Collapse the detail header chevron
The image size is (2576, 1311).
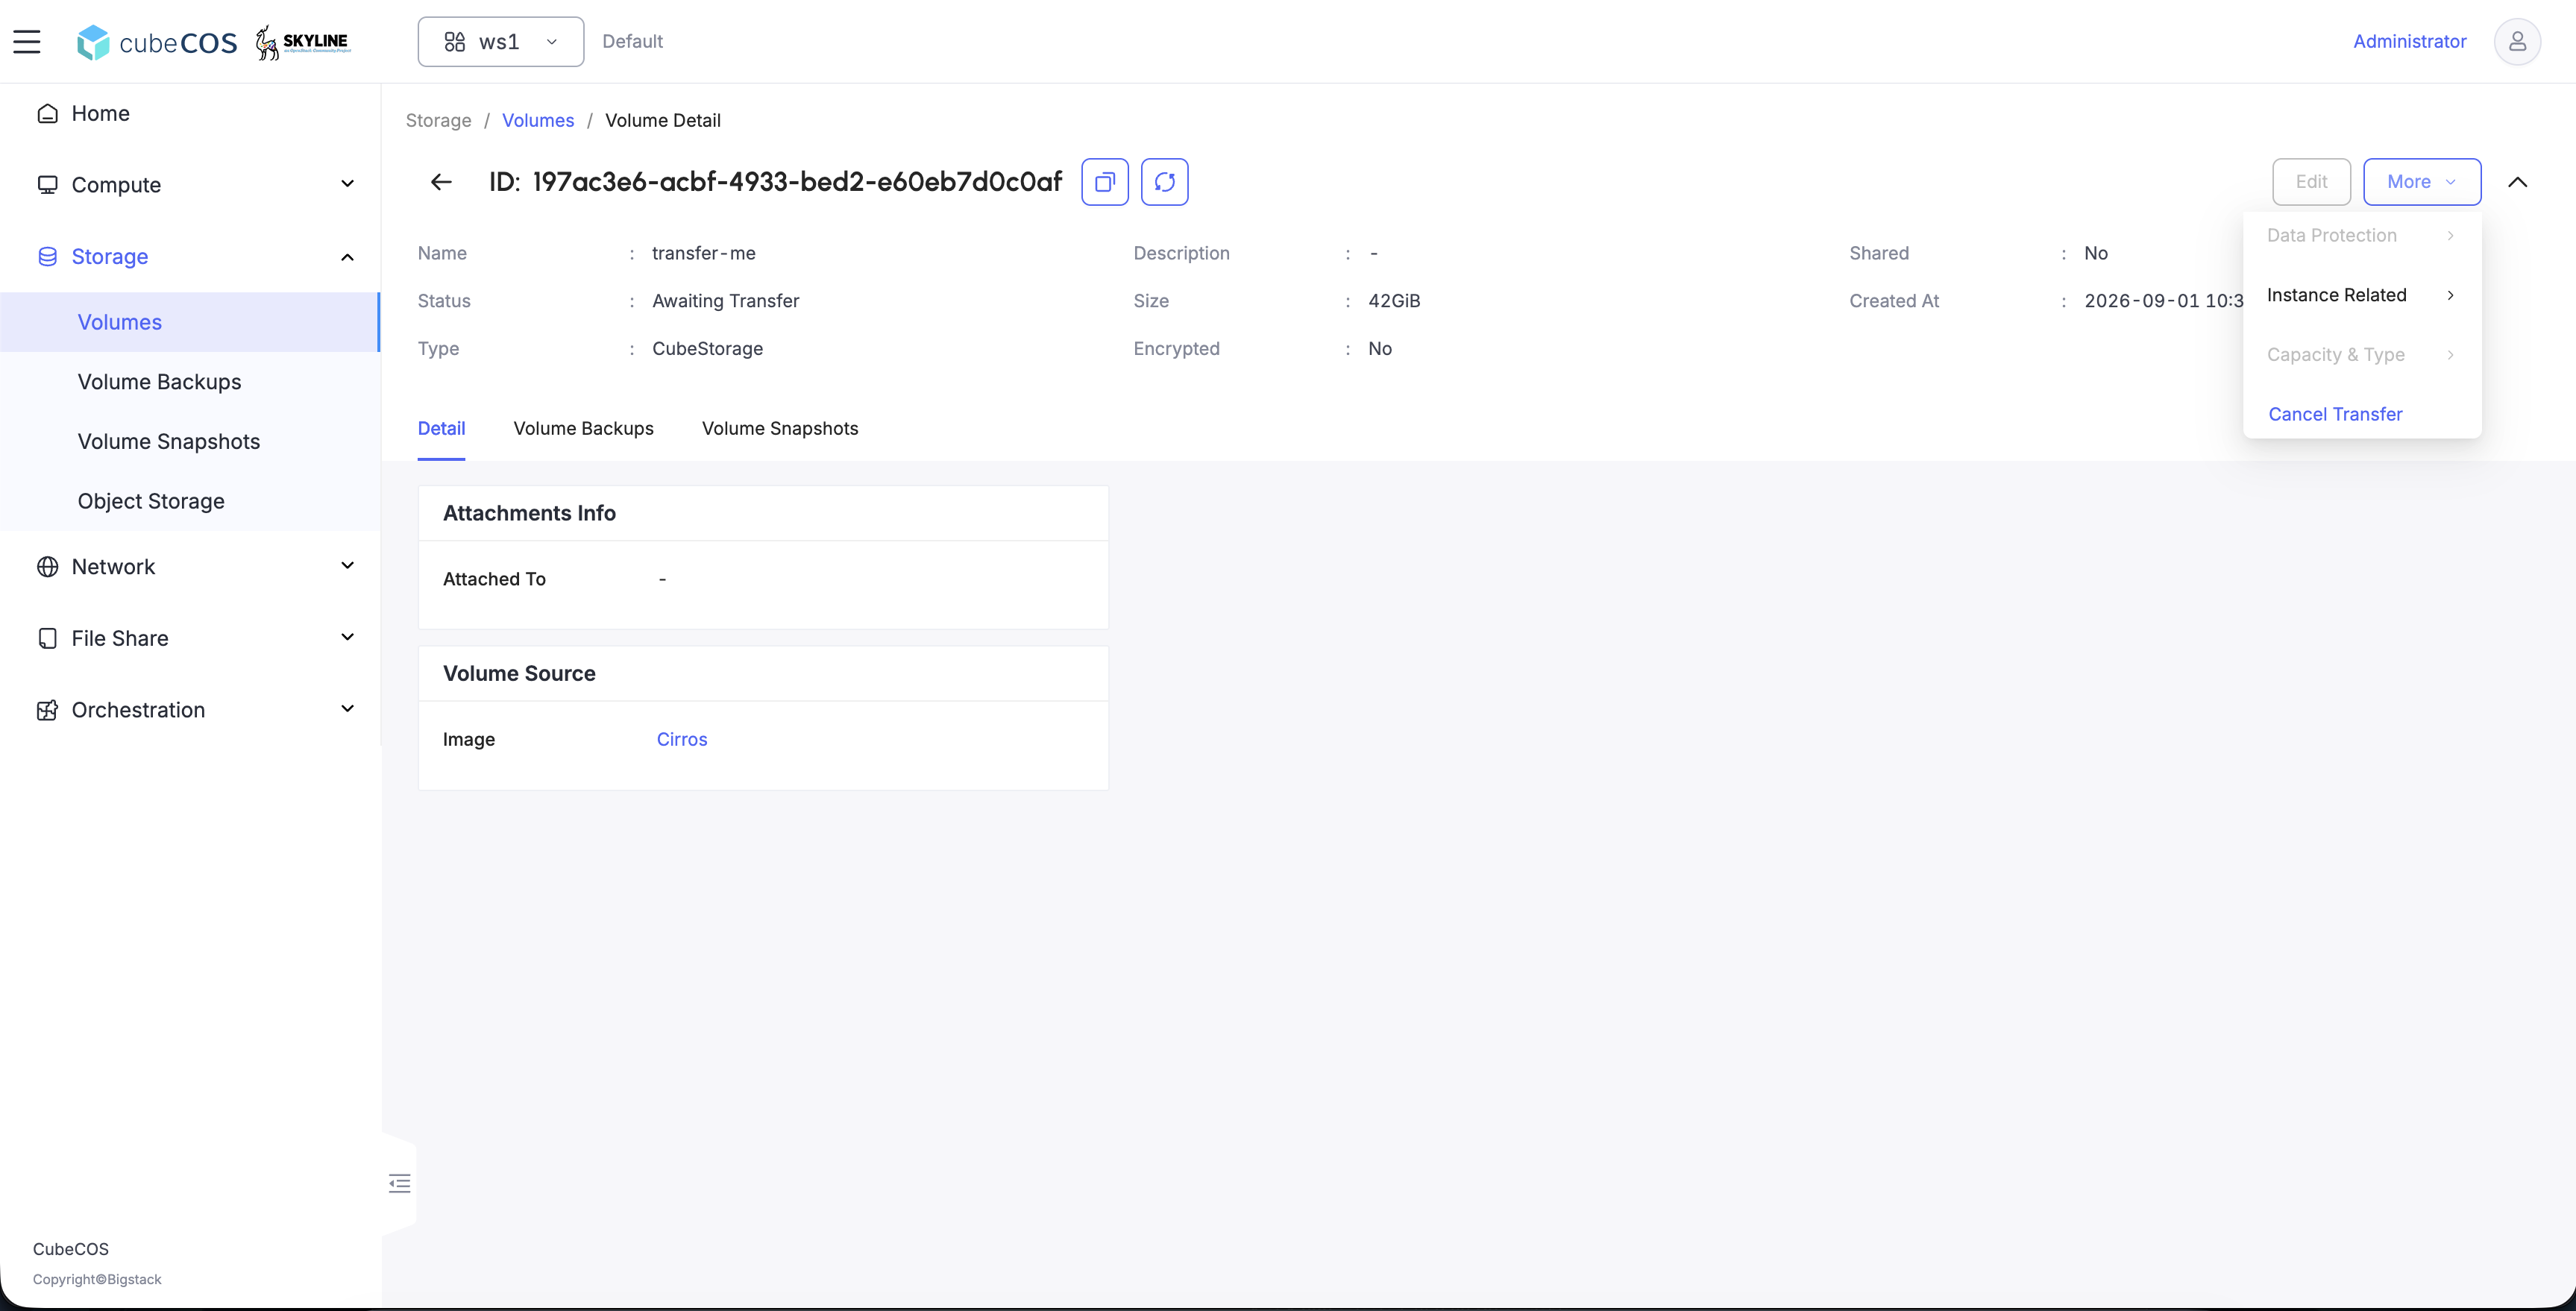(x=2518, y=182)
